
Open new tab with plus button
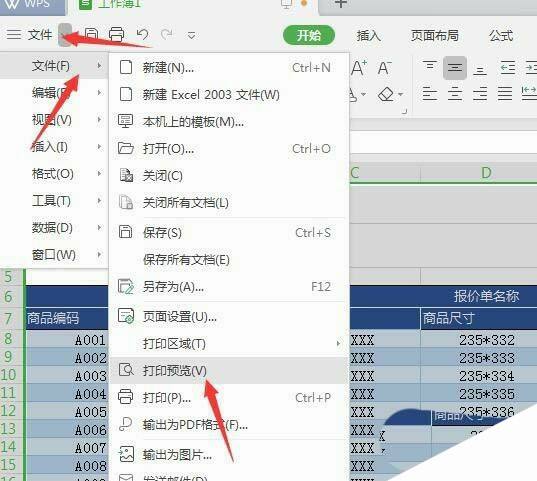(x=341, y=3)
